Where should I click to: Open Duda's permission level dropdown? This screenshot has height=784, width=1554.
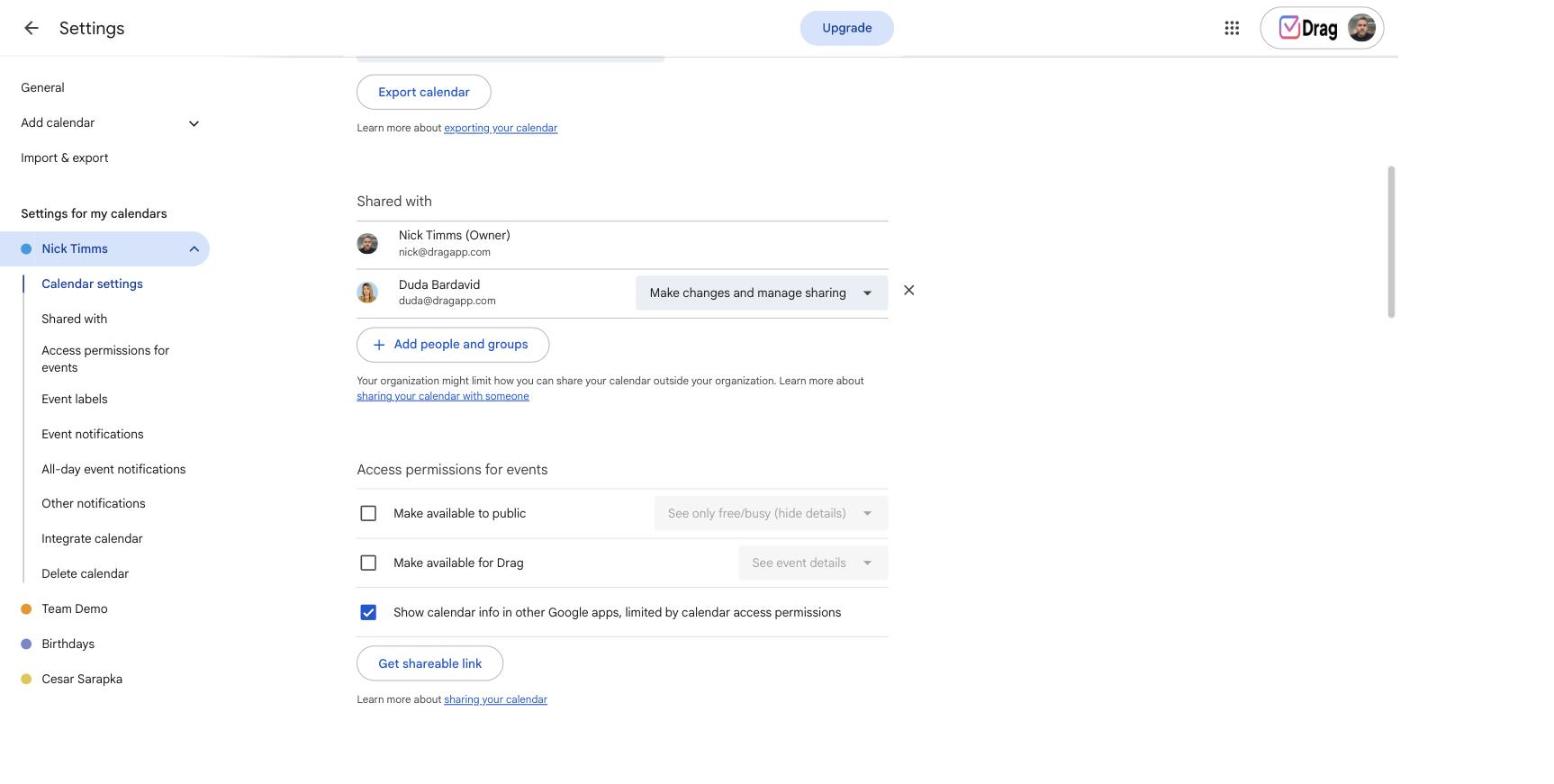click(x=762, y=293)
